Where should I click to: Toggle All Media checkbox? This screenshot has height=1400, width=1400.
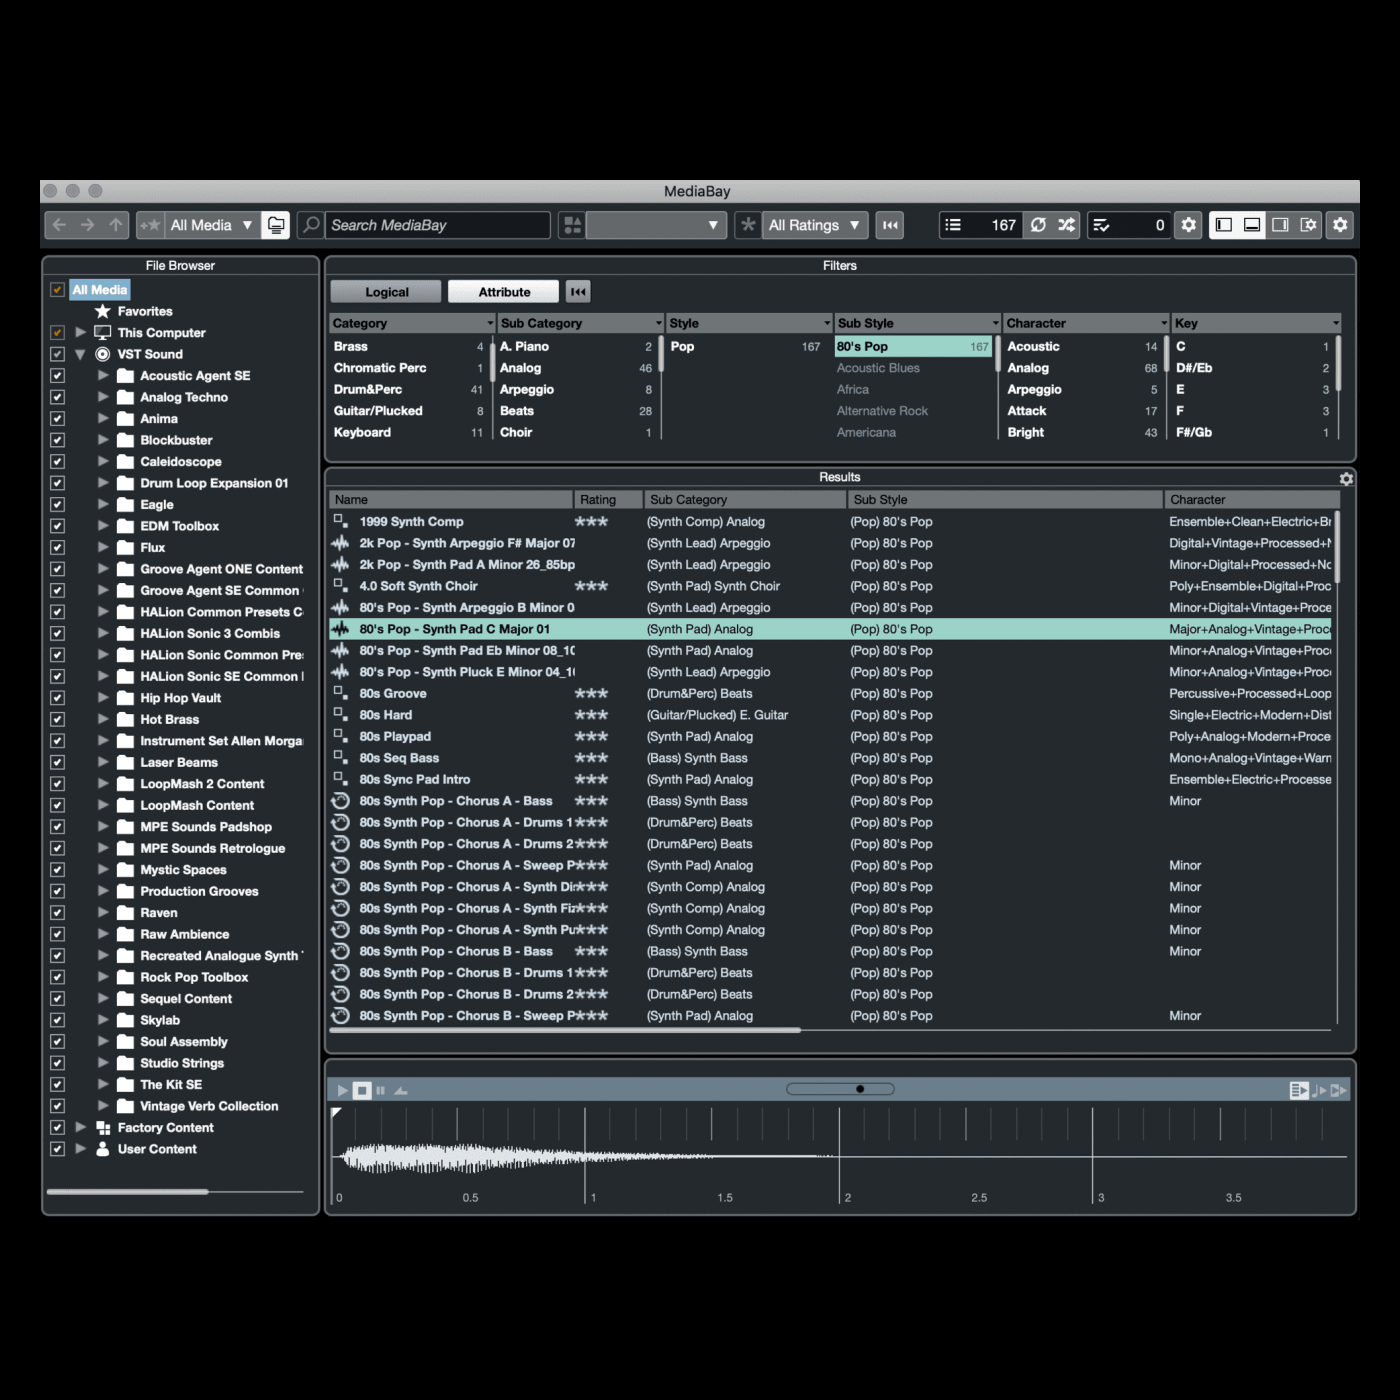click(57, 290)
